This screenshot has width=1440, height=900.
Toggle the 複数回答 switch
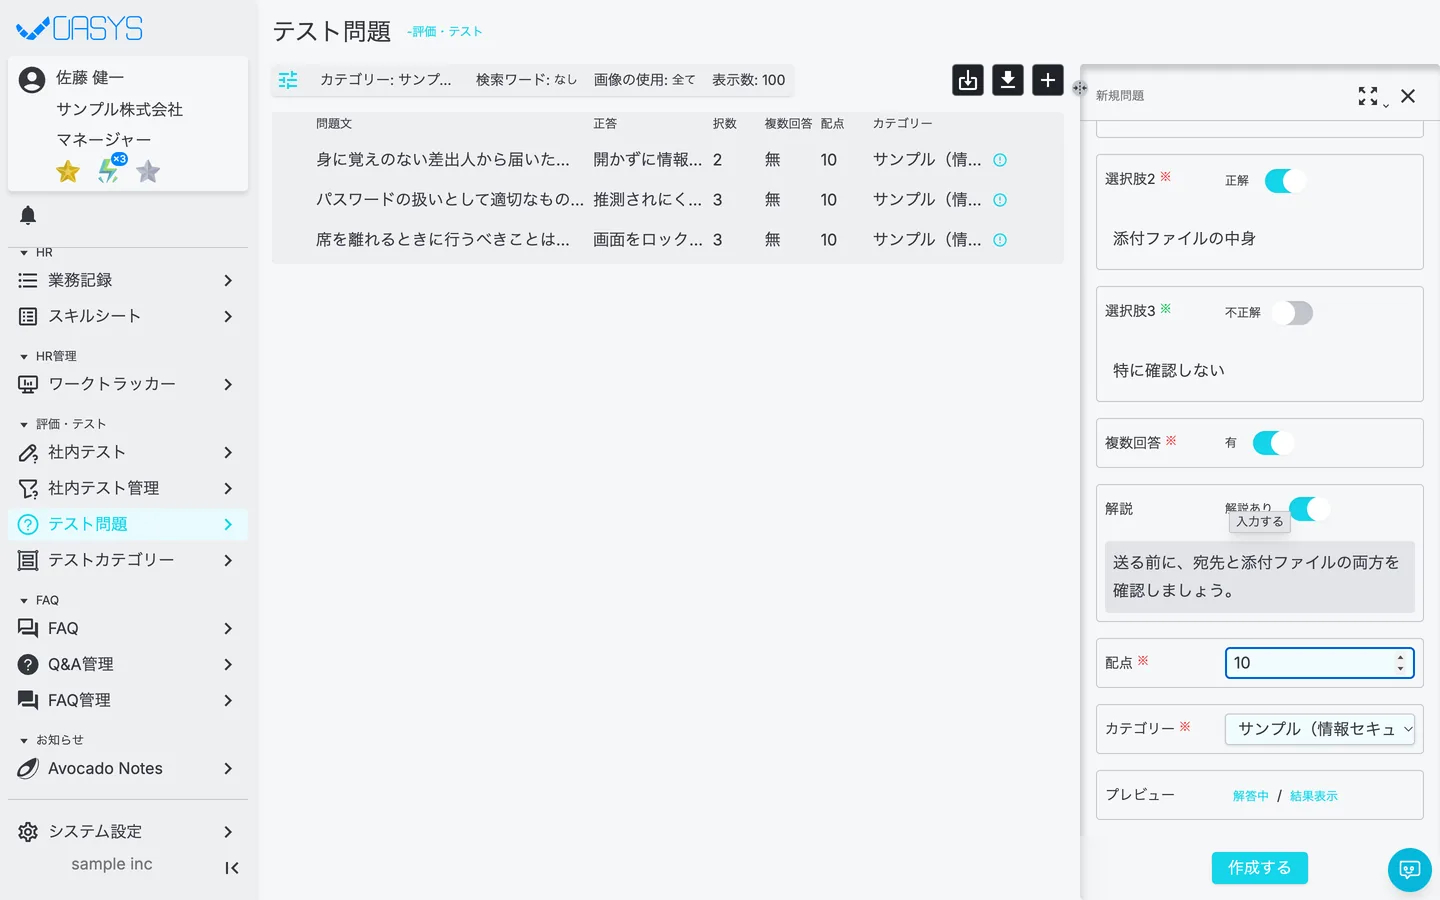click(1273, 443)
